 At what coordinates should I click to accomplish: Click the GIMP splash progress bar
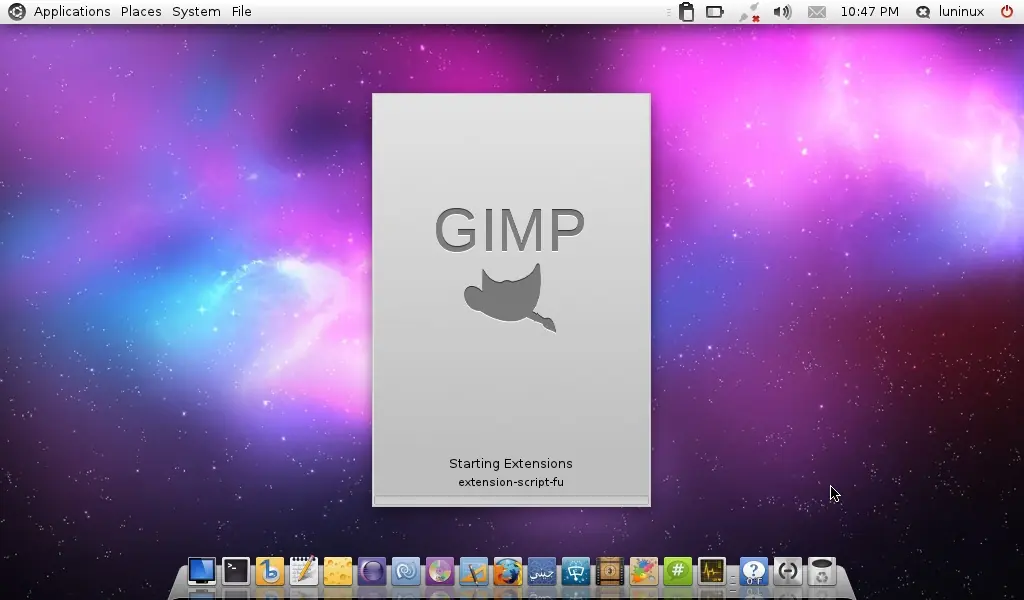511,500
